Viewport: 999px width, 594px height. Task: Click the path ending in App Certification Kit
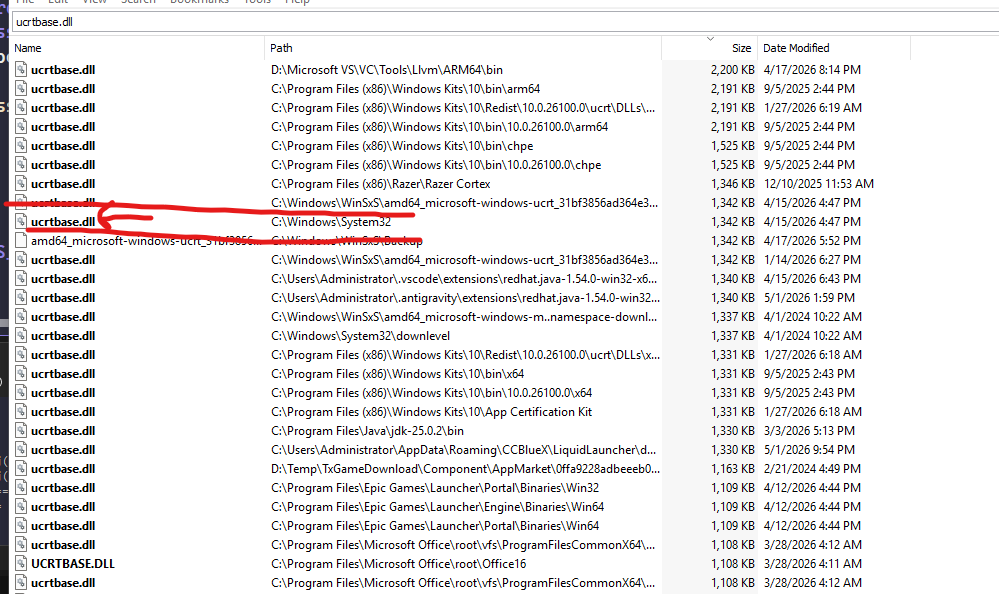[x=431, y=412]
